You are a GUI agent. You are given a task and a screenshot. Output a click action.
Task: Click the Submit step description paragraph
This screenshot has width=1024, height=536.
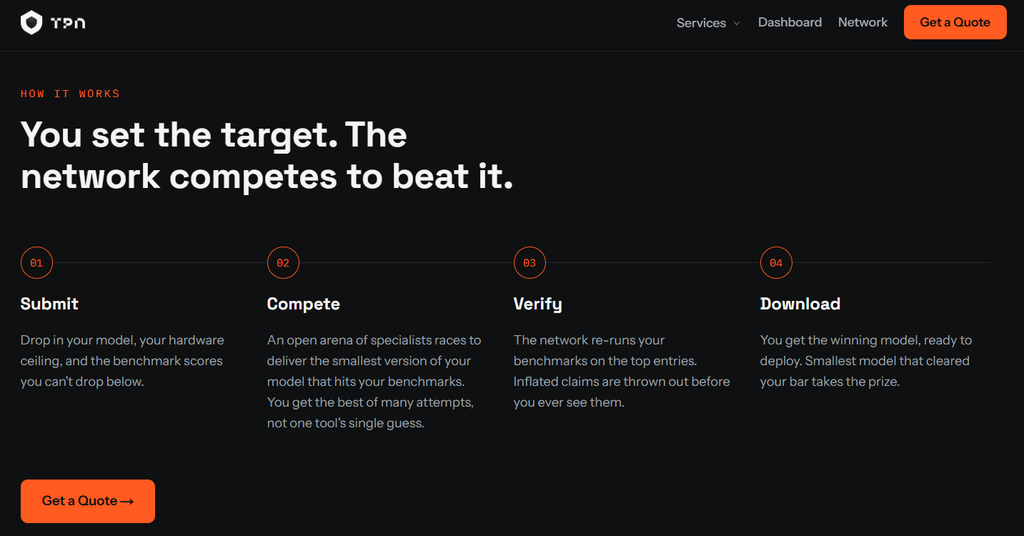pos(122,360)
